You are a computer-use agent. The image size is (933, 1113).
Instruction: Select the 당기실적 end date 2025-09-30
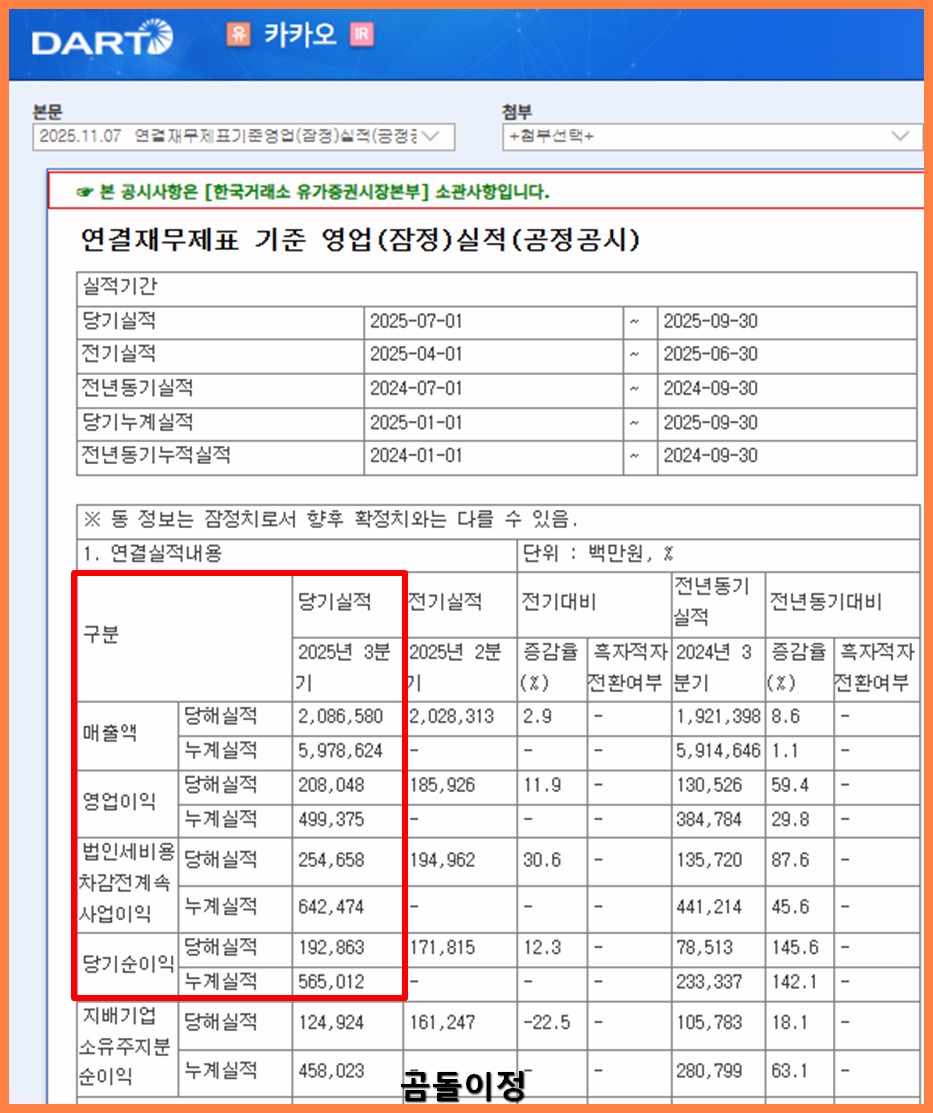click(x=710, y=322)
